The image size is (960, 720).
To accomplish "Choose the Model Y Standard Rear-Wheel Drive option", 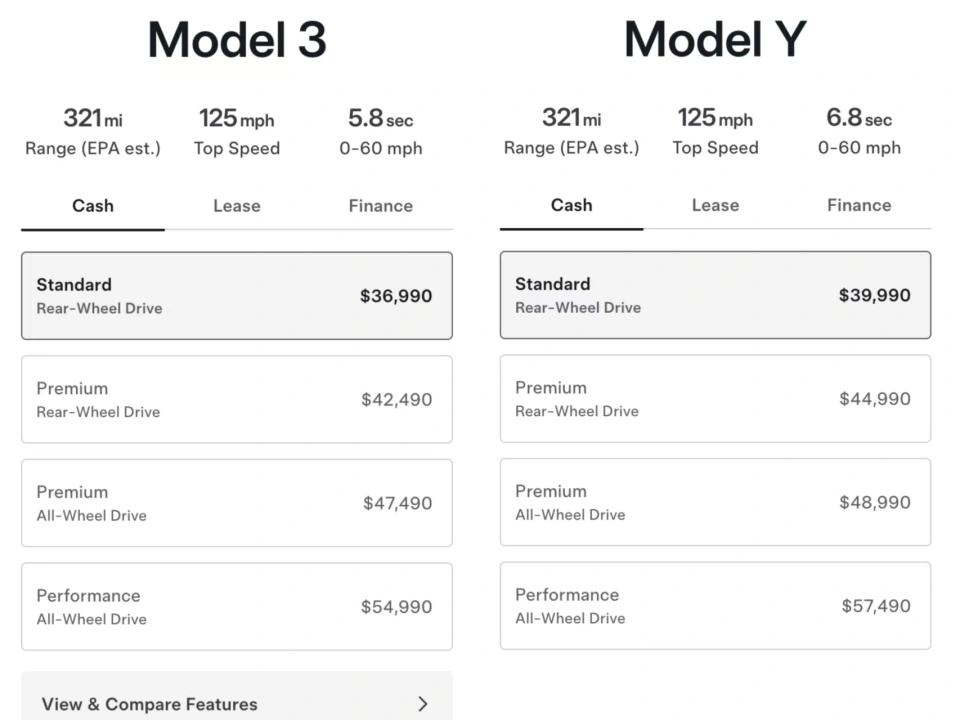I will 715,295.
